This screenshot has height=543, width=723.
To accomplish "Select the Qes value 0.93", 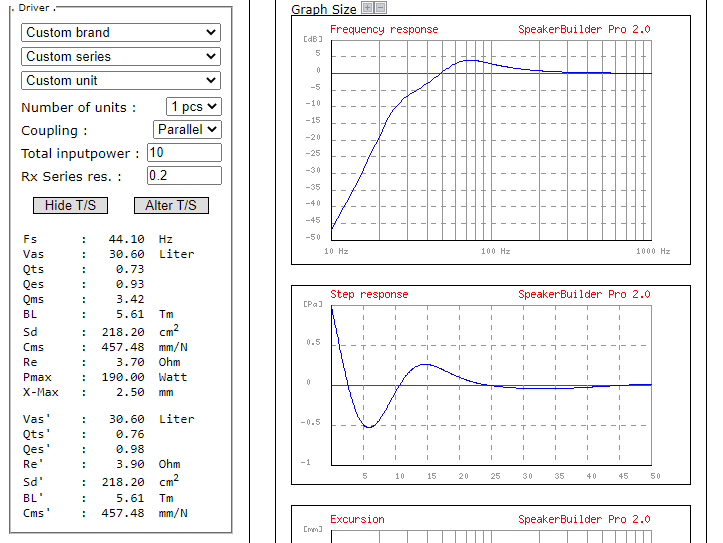I will [x=130, y=284].
